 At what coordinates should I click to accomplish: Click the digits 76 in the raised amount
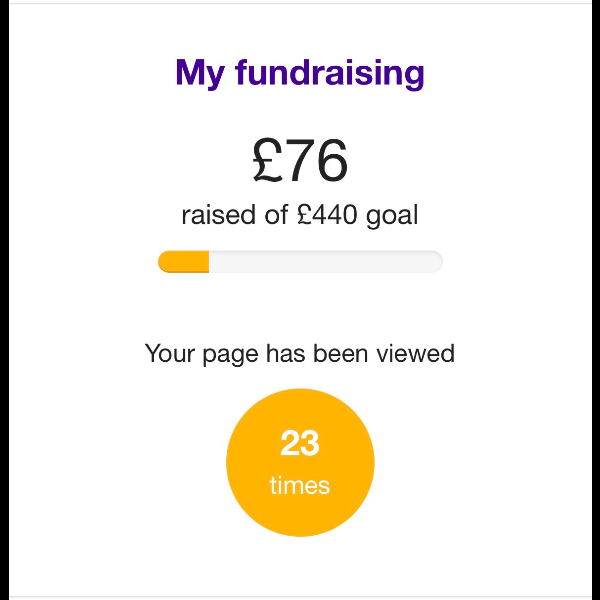coord(317,161)
